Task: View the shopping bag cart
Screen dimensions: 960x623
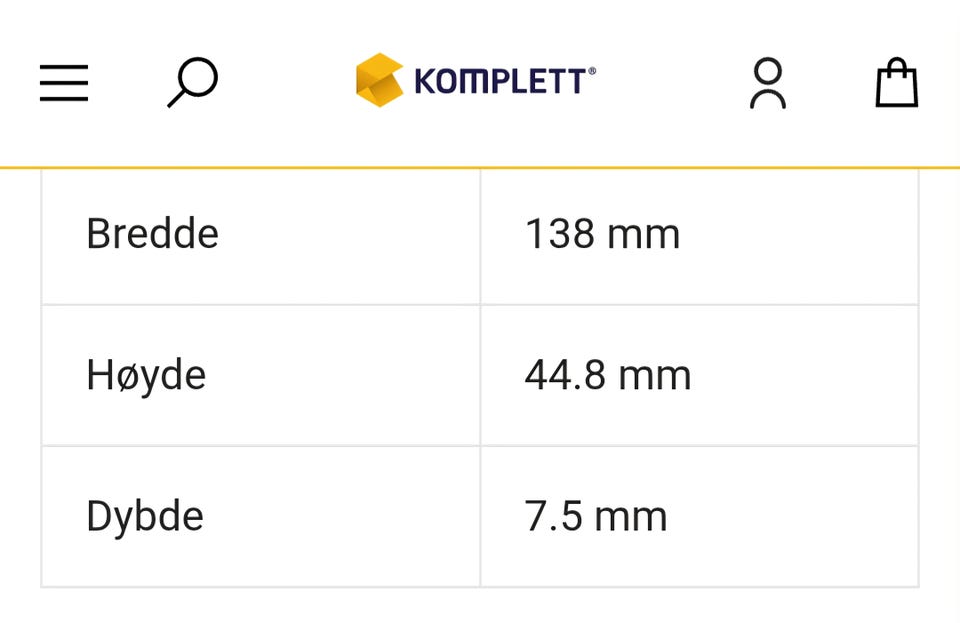Action: point(896,83)
